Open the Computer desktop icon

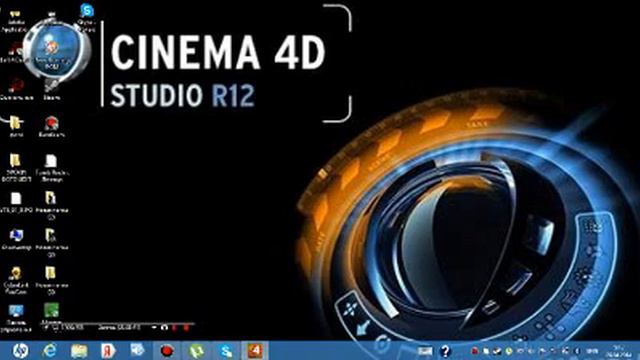pos(16,236)
